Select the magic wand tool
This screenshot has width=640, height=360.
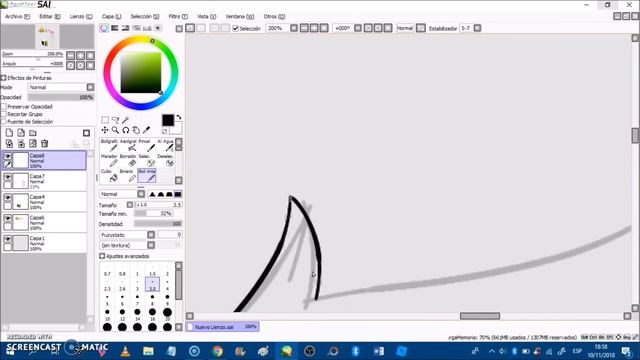click(126, 120)
